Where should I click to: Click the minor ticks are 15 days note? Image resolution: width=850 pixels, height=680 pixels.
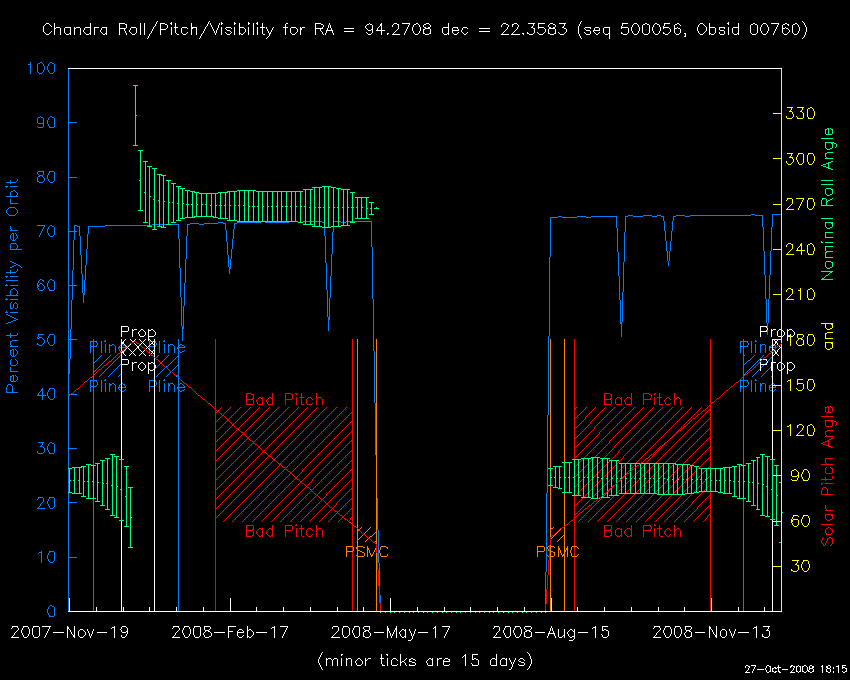tap(425, 661)
